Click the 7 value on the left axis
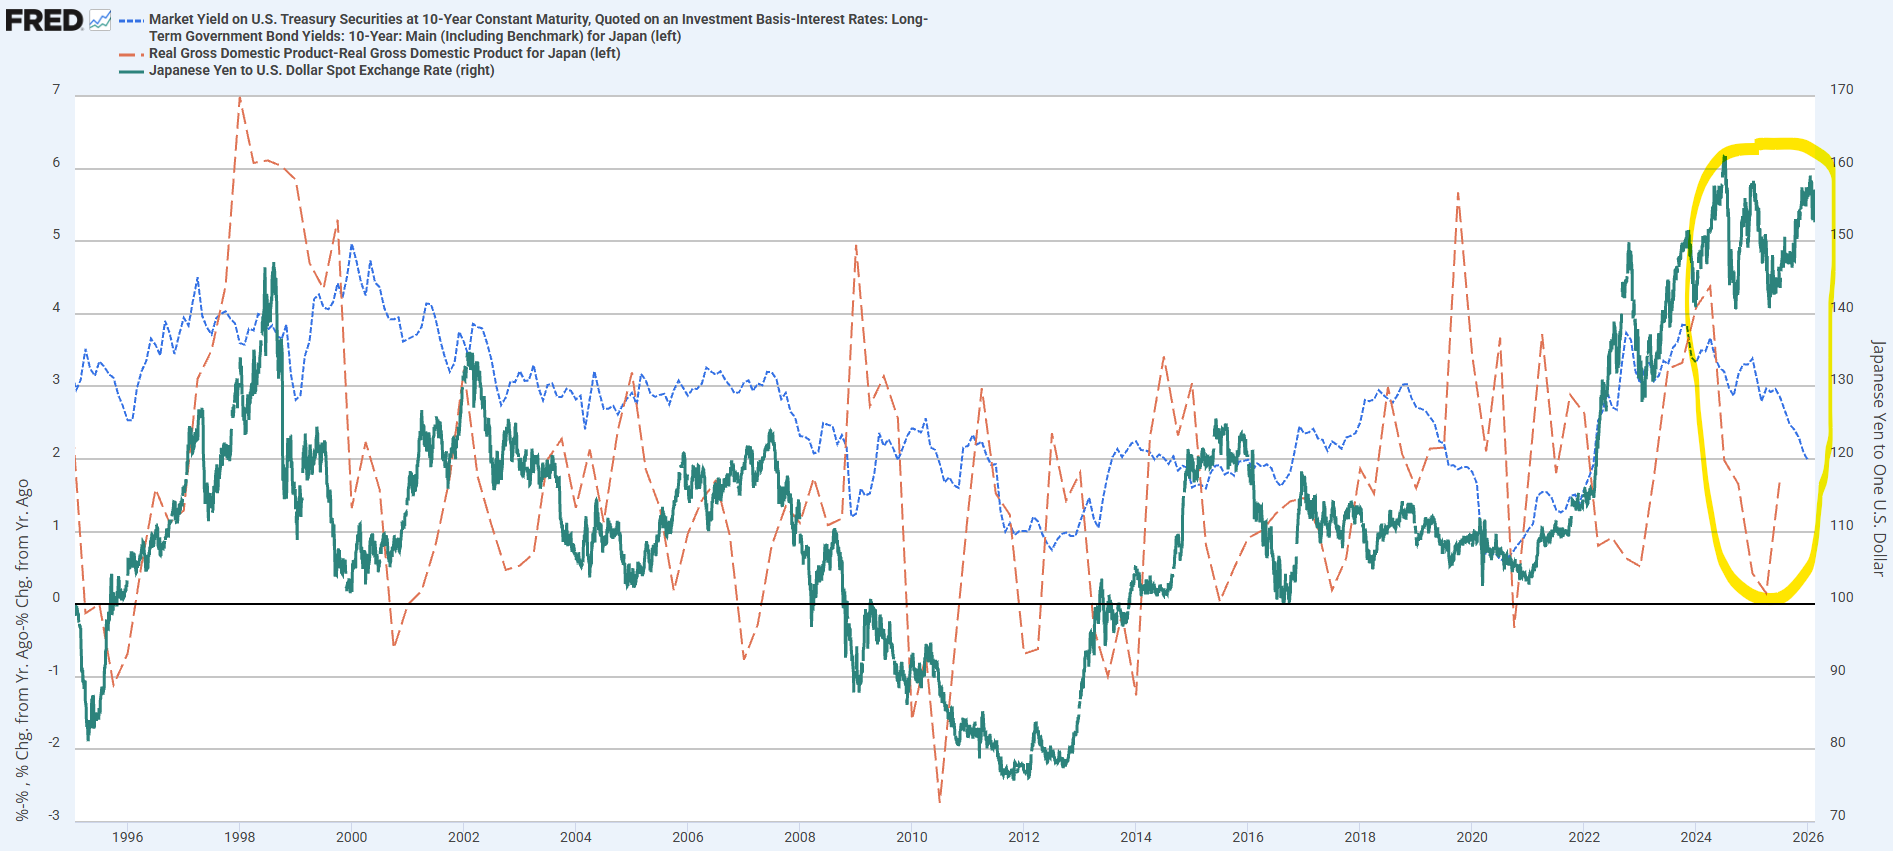The height and width of the screenshot is (851, 1893). coord(56,89)
